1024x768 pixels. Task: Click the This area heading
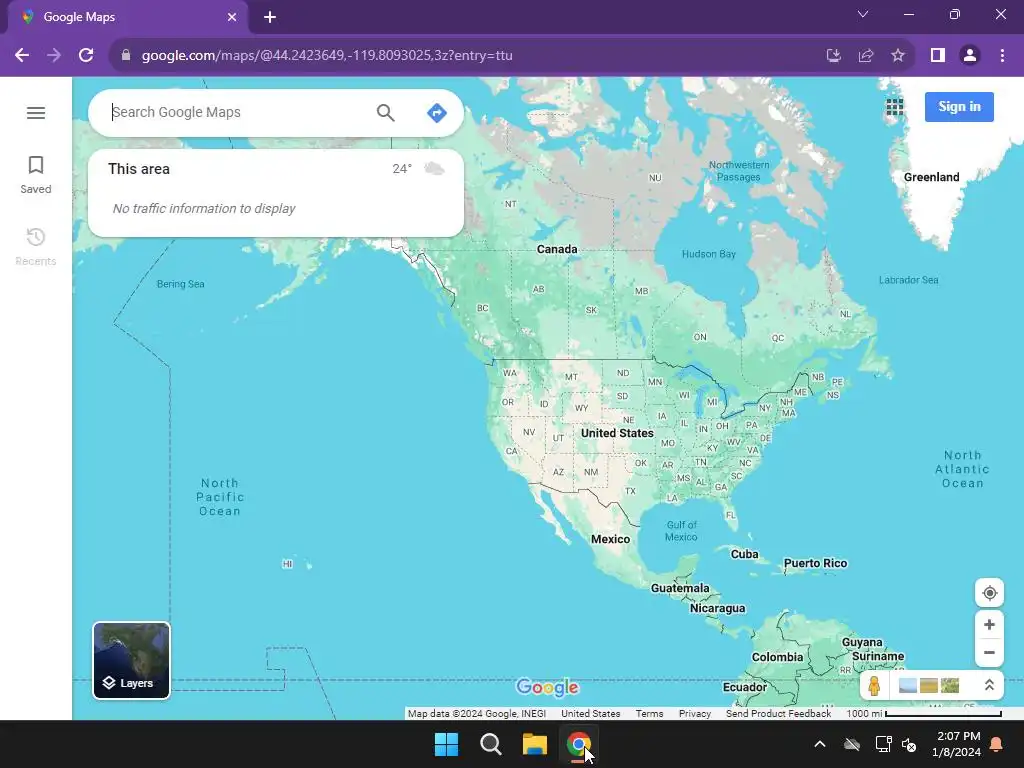139,169
